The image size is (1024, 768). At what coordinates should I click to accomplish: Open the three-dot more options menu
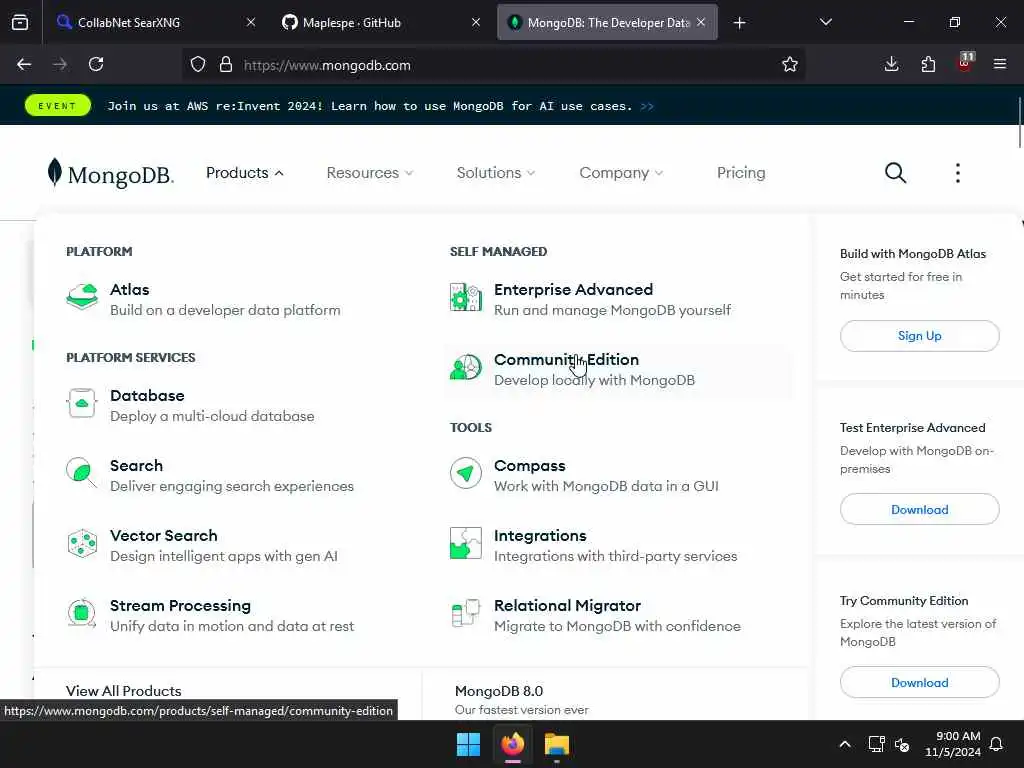click(957, 173)
